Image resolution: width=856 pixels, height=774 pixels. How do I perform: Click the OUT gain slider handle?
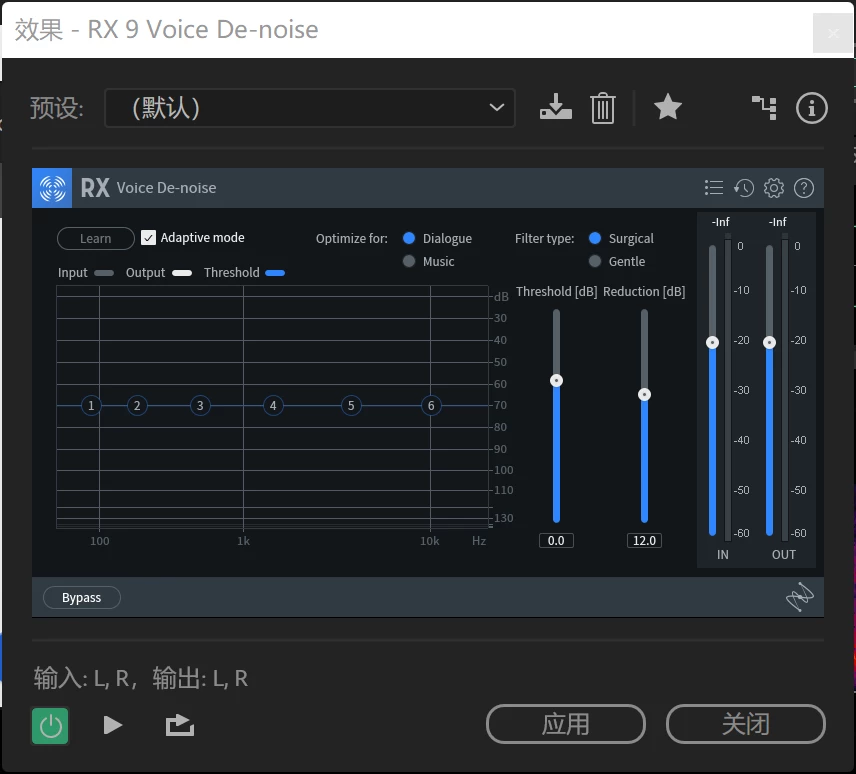click(x=769, y=342)
